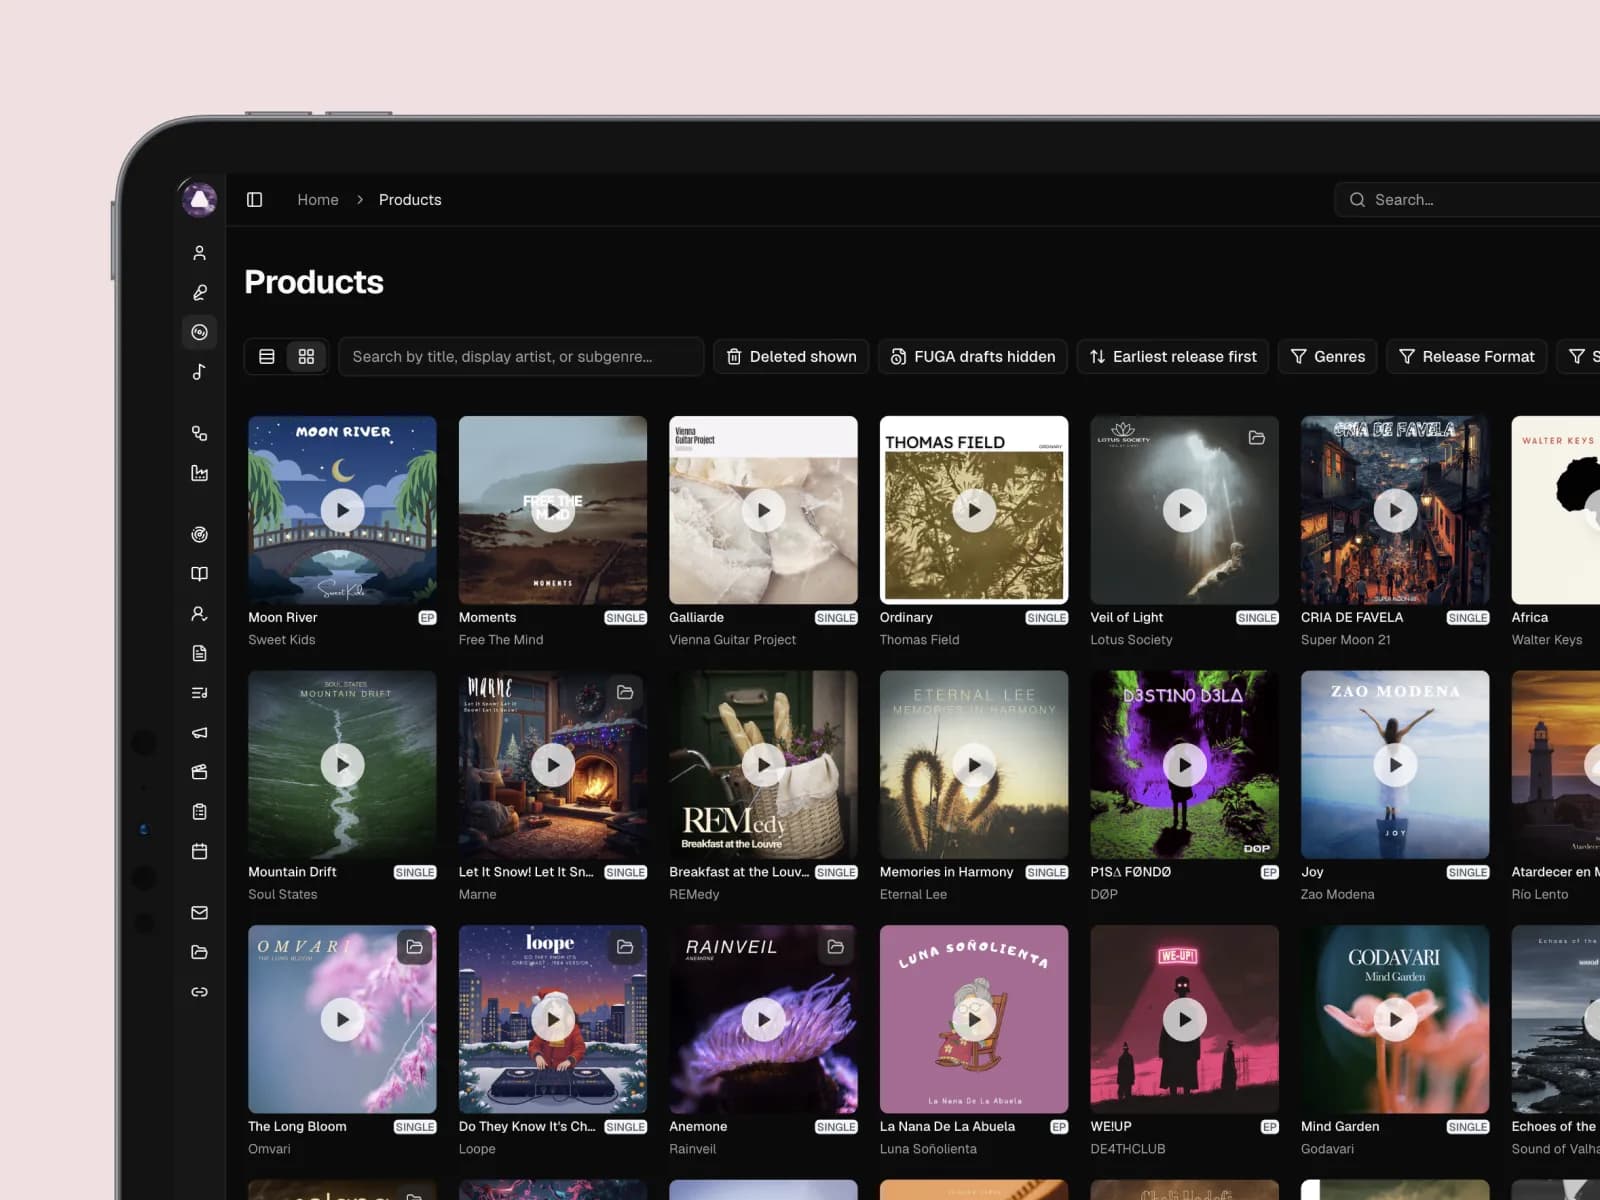Play the CRIA DE FAVELA preview
Screen dimensions: 1600x1200
click(x=1395, y=510)
